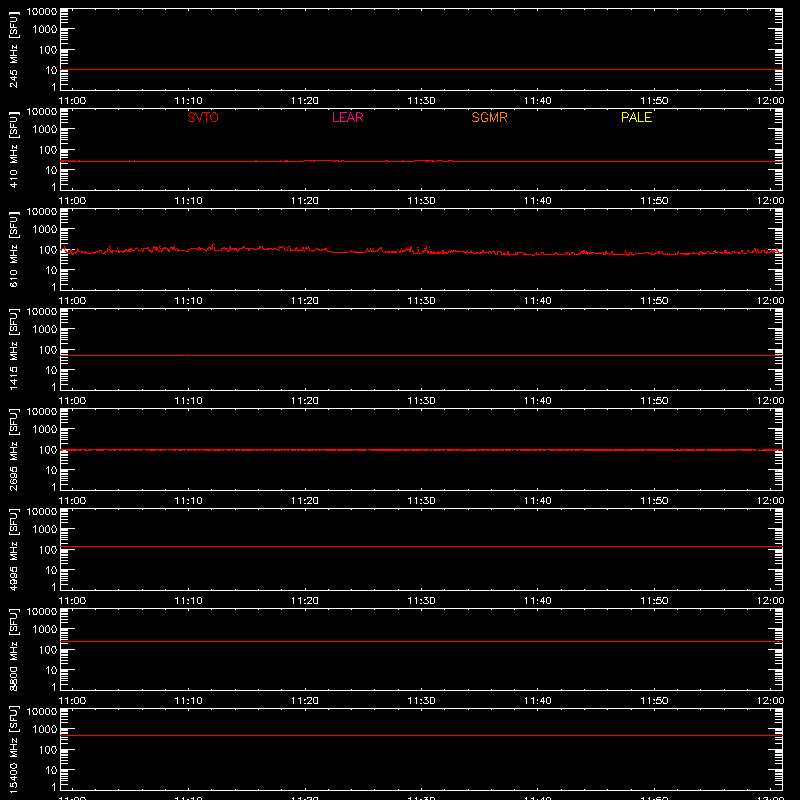Screen dimensions: 800x800
Task: Click the "245 MHz [SFU]" axis title
Action: tap(13, 49)
